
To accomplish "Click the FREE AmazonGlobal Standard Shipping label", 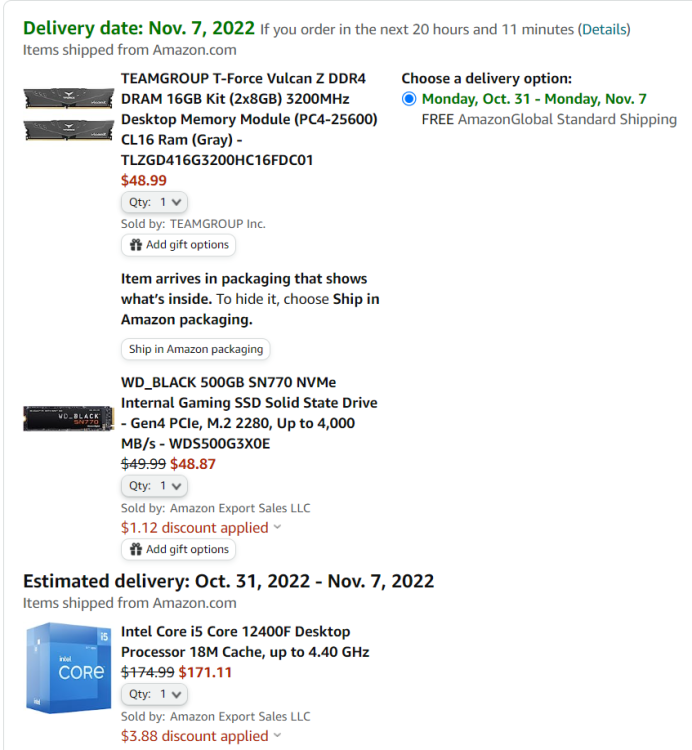I will 549,120.
